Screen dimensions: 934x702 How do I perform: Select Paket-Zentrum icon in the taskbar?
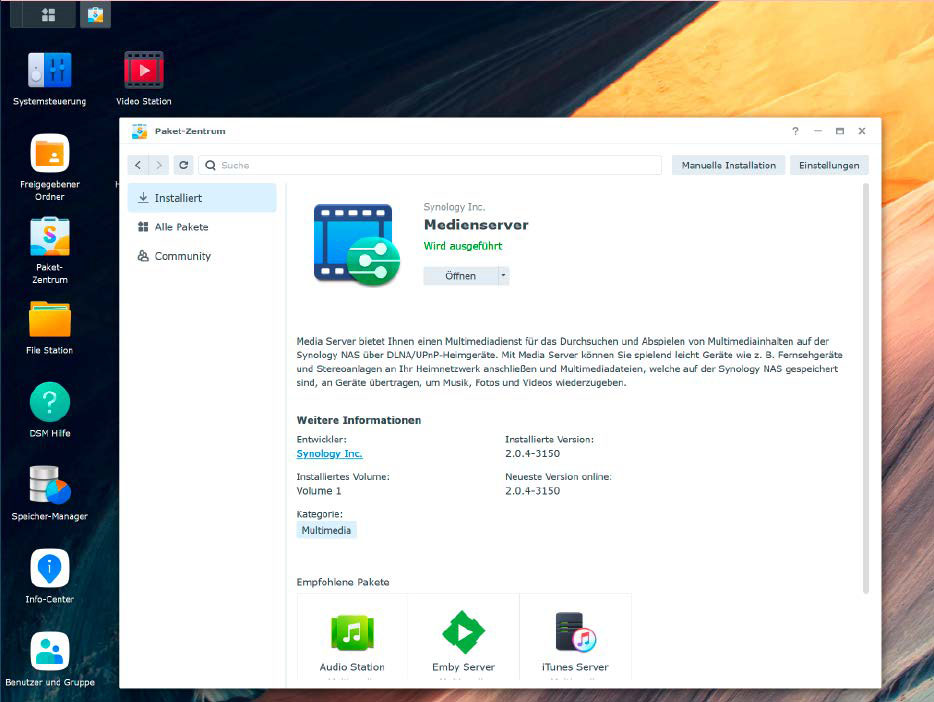(x=95, y=15)
